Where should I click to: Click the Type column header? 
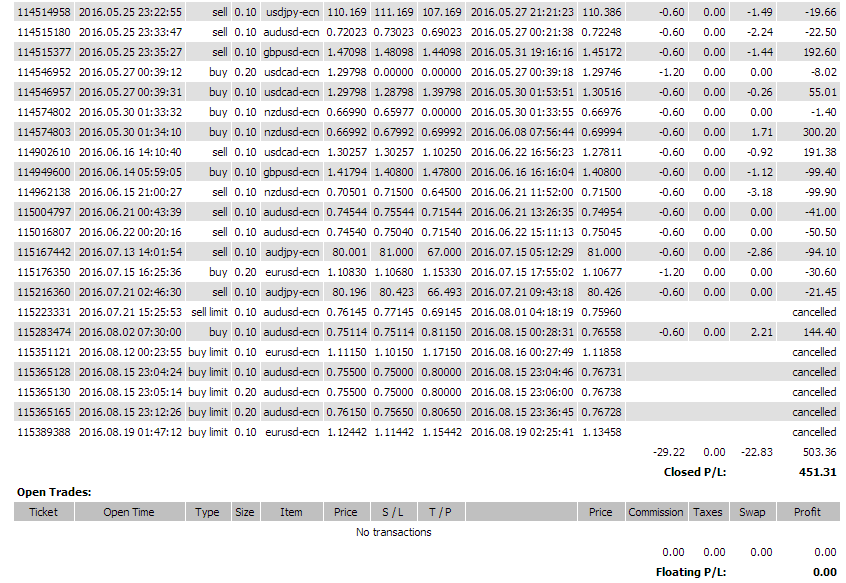click(x=207, y=512)
